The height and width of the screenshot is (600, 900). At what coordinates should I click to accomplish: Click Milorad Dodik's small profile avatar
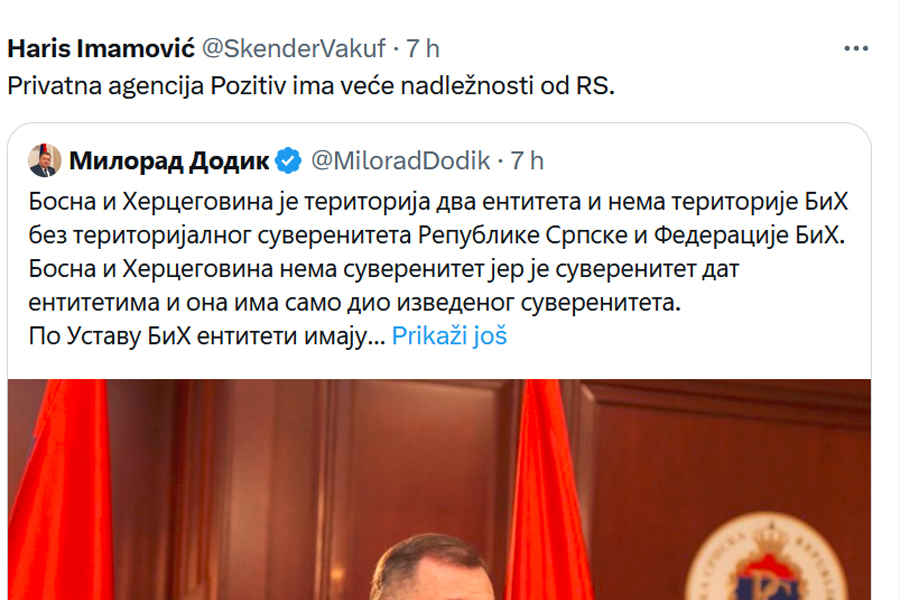tap(45, 160)
